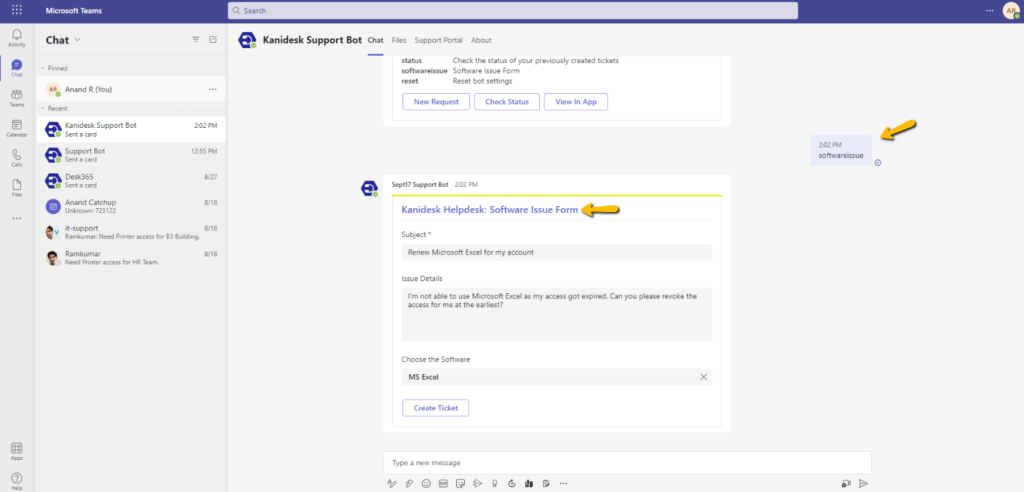The image size is (1024, 492).
Task: Click the 'reset' command text
Action: (x=409, y=81)
